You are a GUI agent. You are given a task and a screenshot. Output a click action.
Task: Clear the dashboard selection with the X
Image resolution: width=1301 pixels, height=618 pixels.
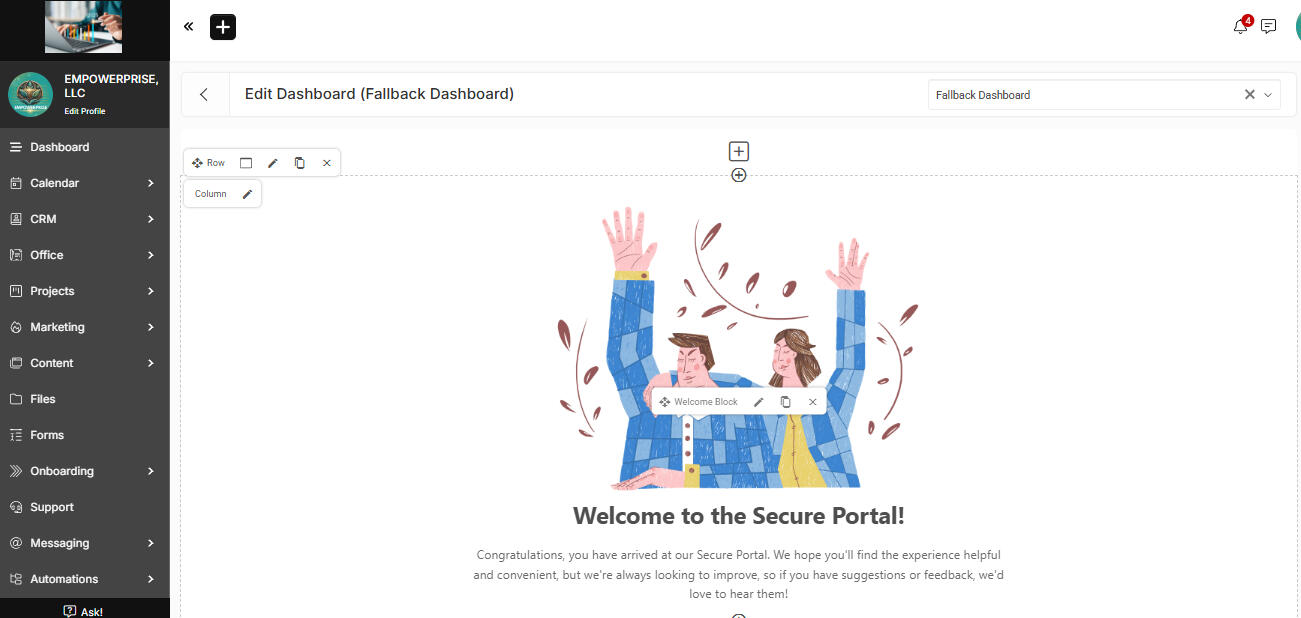tap(1249, 94)
